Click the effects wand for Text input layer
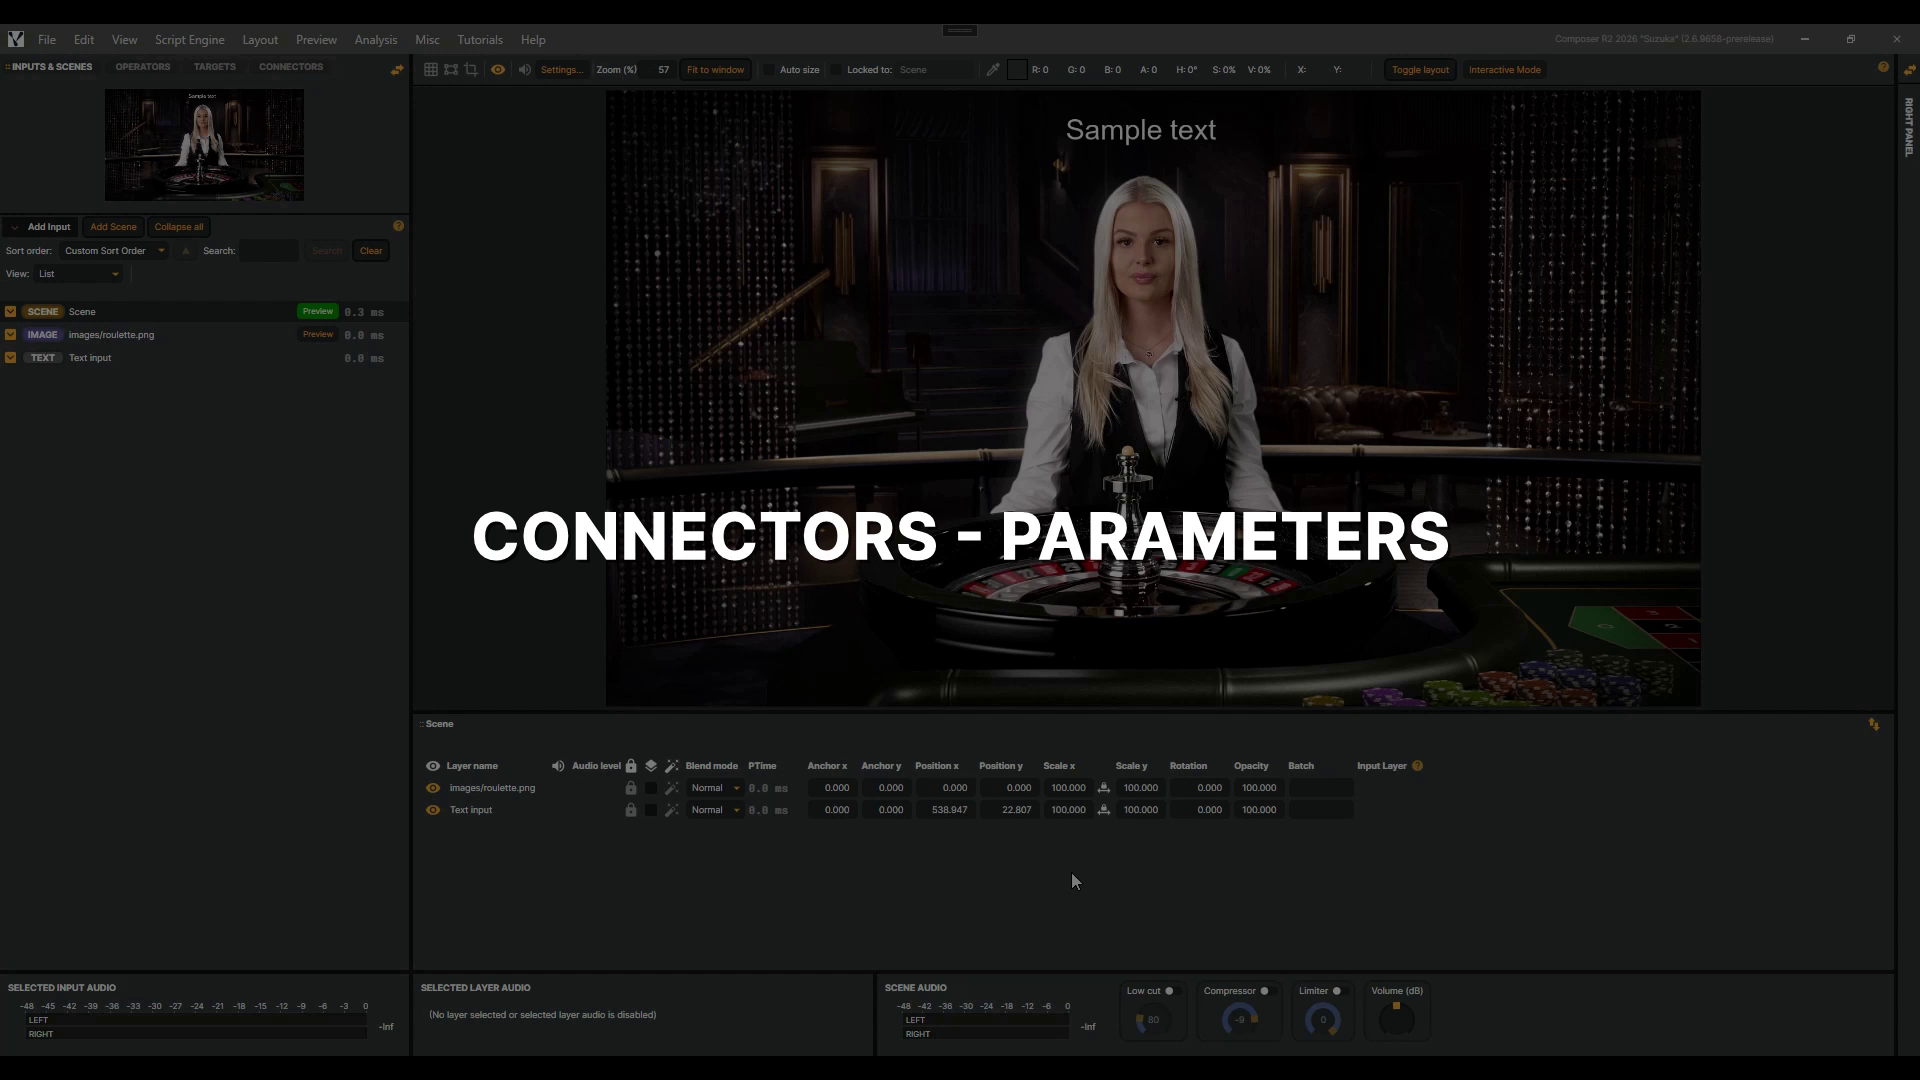This screenshot has width=1920, height=1080. [x=672, y=810]
